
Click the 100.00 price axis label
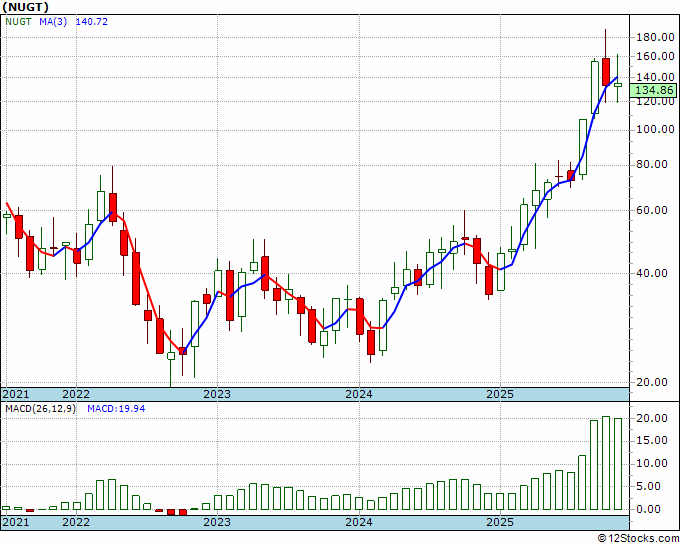655,129
